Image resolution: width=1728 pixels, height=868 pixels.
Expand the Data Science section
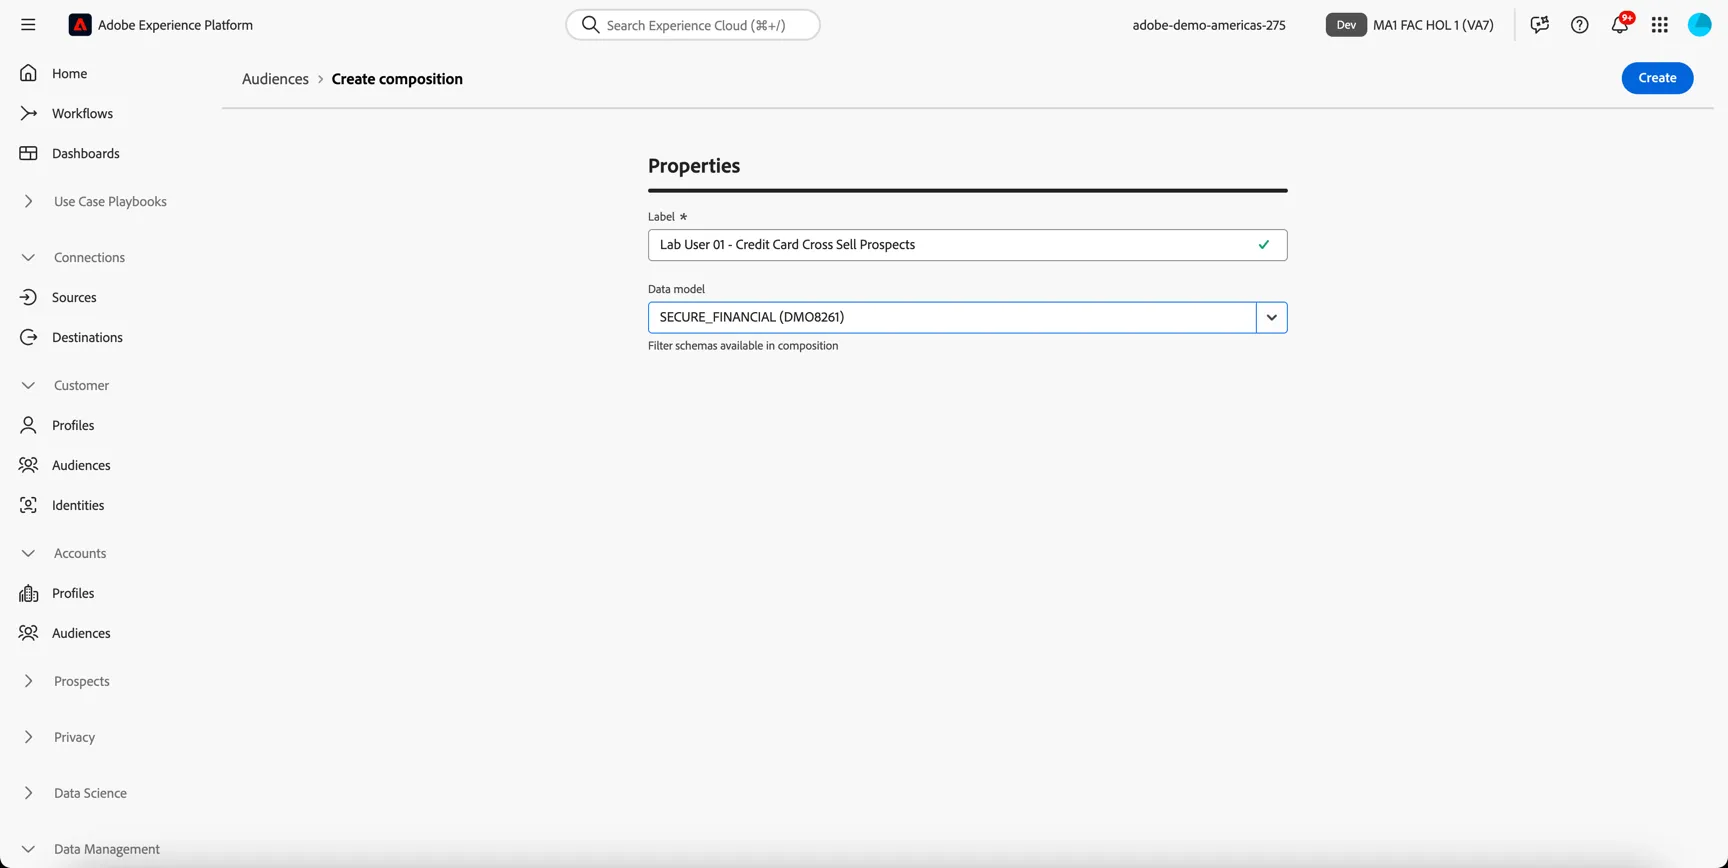pyautogui.click(x=28, y=793)
